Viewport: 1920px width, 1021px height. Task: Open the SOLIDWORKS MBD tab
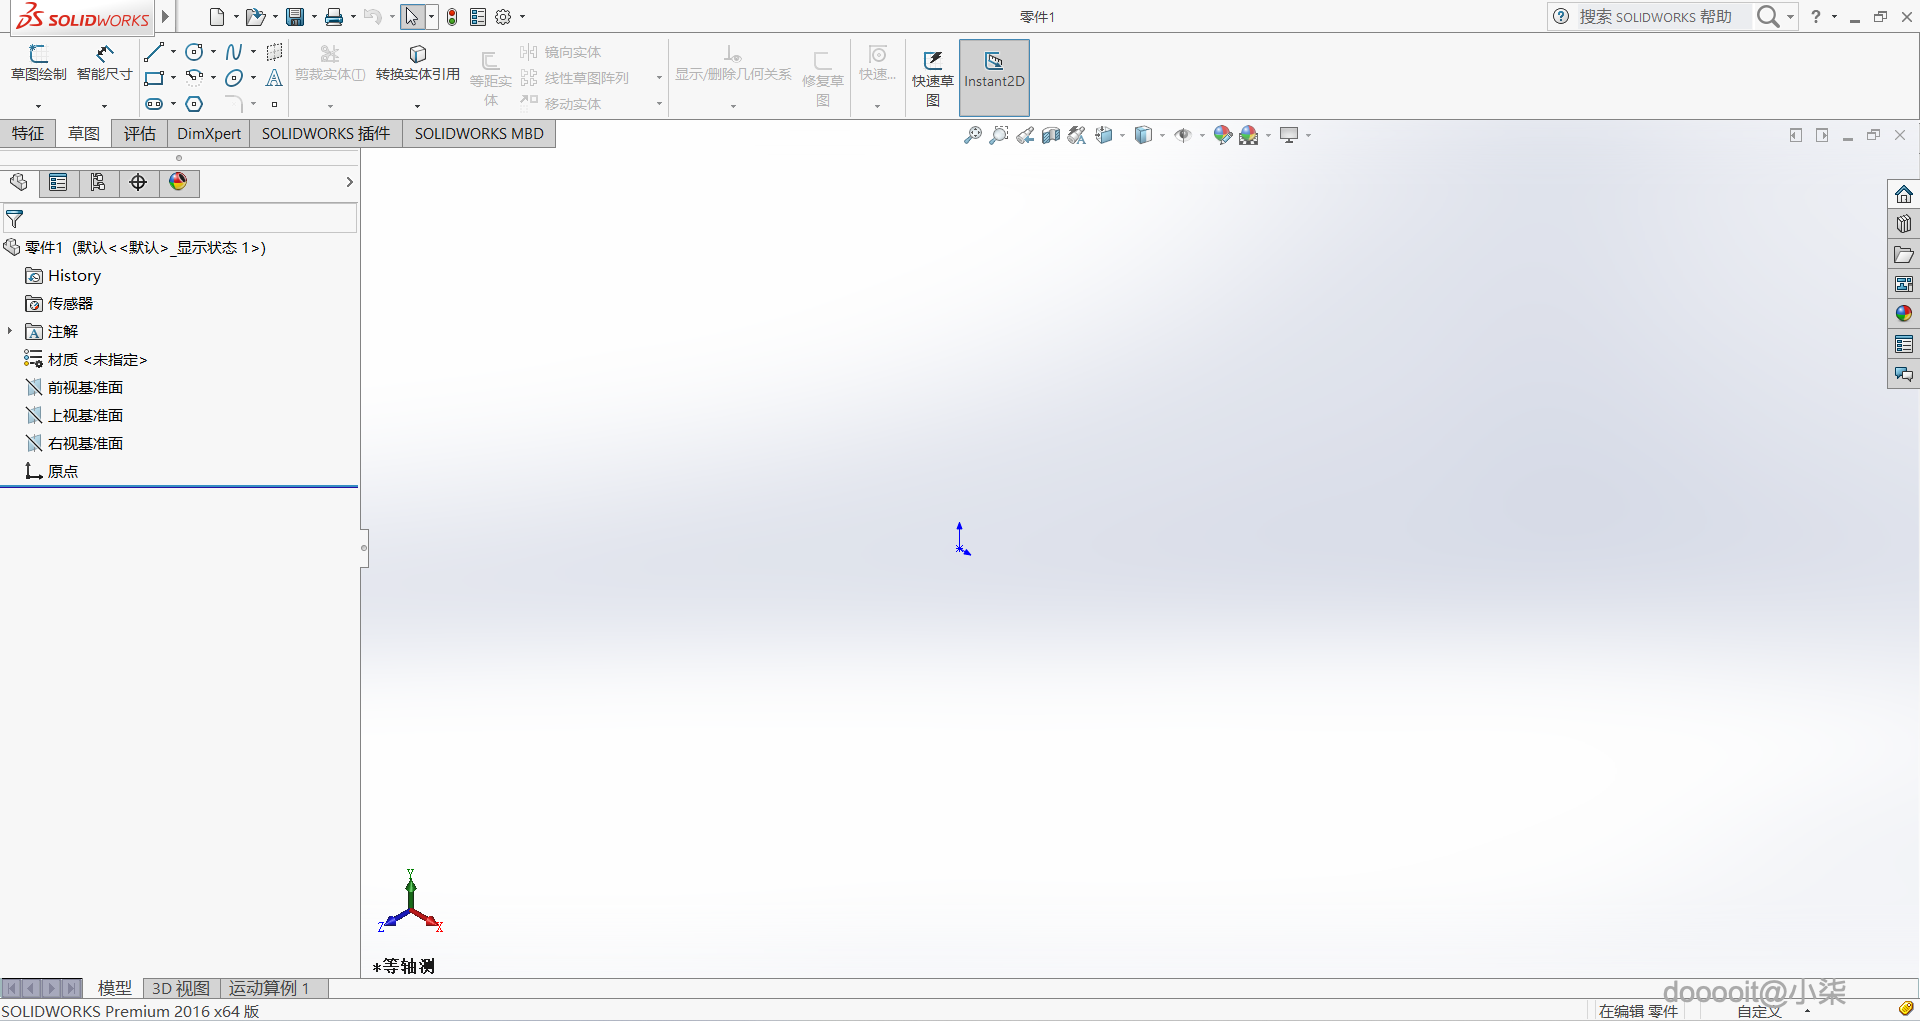coord(479,134)
